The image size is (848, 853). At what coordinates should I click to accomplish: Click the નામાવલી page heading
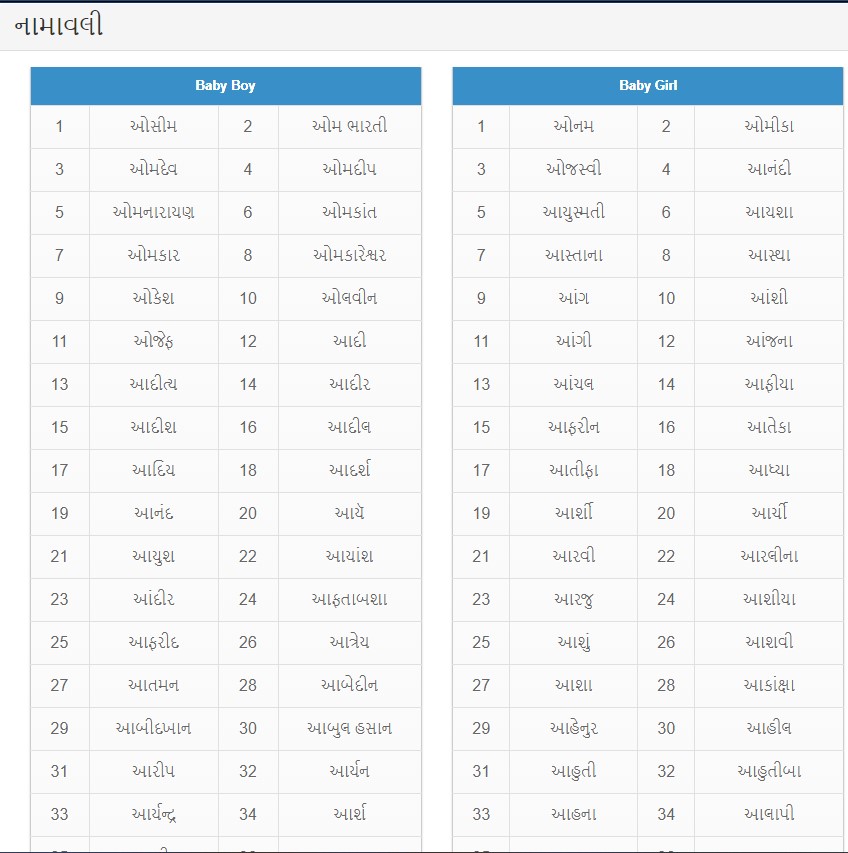(x=59, y=26)
